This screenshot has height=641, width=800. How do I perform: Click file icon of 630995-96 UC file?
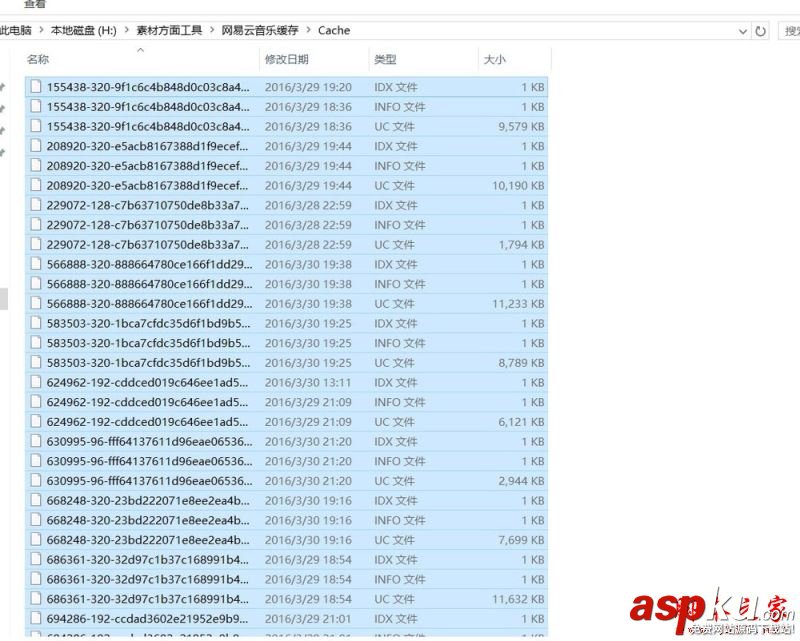36,480
